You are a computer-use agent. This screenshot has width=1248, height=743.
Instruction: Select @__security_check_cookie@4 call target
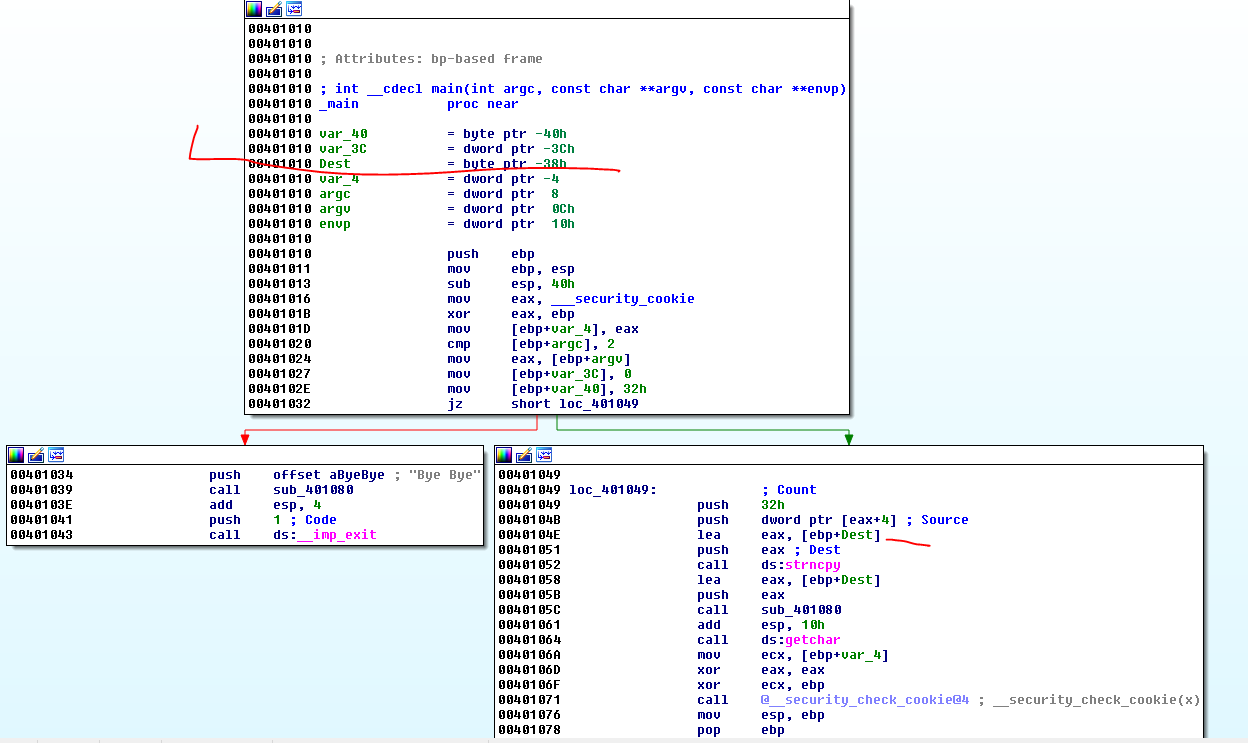pos(864,700)
